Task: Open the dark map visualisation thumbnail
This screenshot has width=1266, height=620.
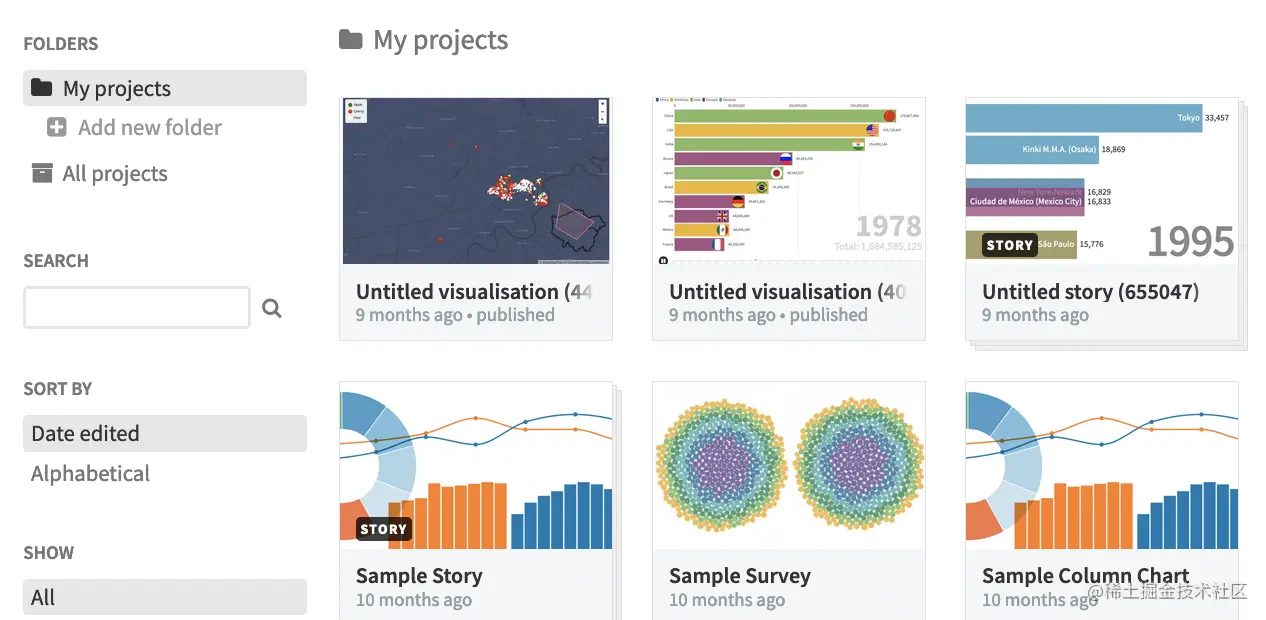Action: [x=476, y=181]
